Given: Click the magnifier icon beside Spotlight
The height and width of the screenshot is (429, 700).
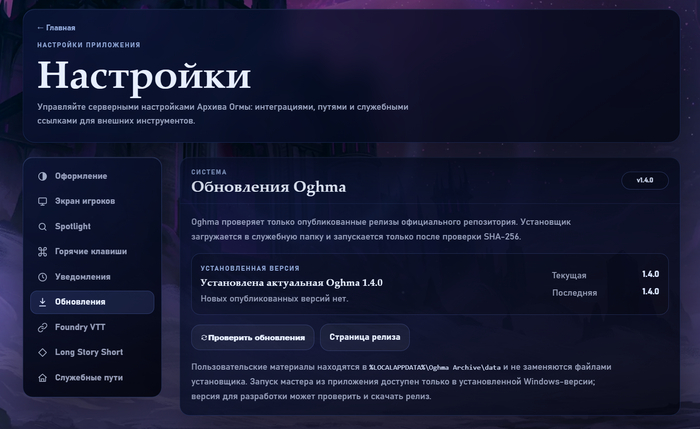Looking at the screenshot, I should point(42,227).
